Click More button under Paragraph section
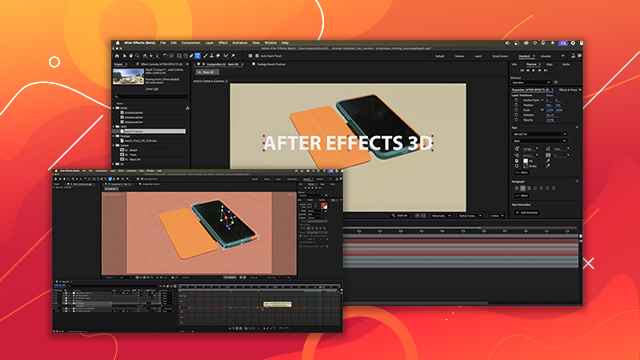This screenshot has height=360, width=640. pyautogui.click(x=522, y=196)
